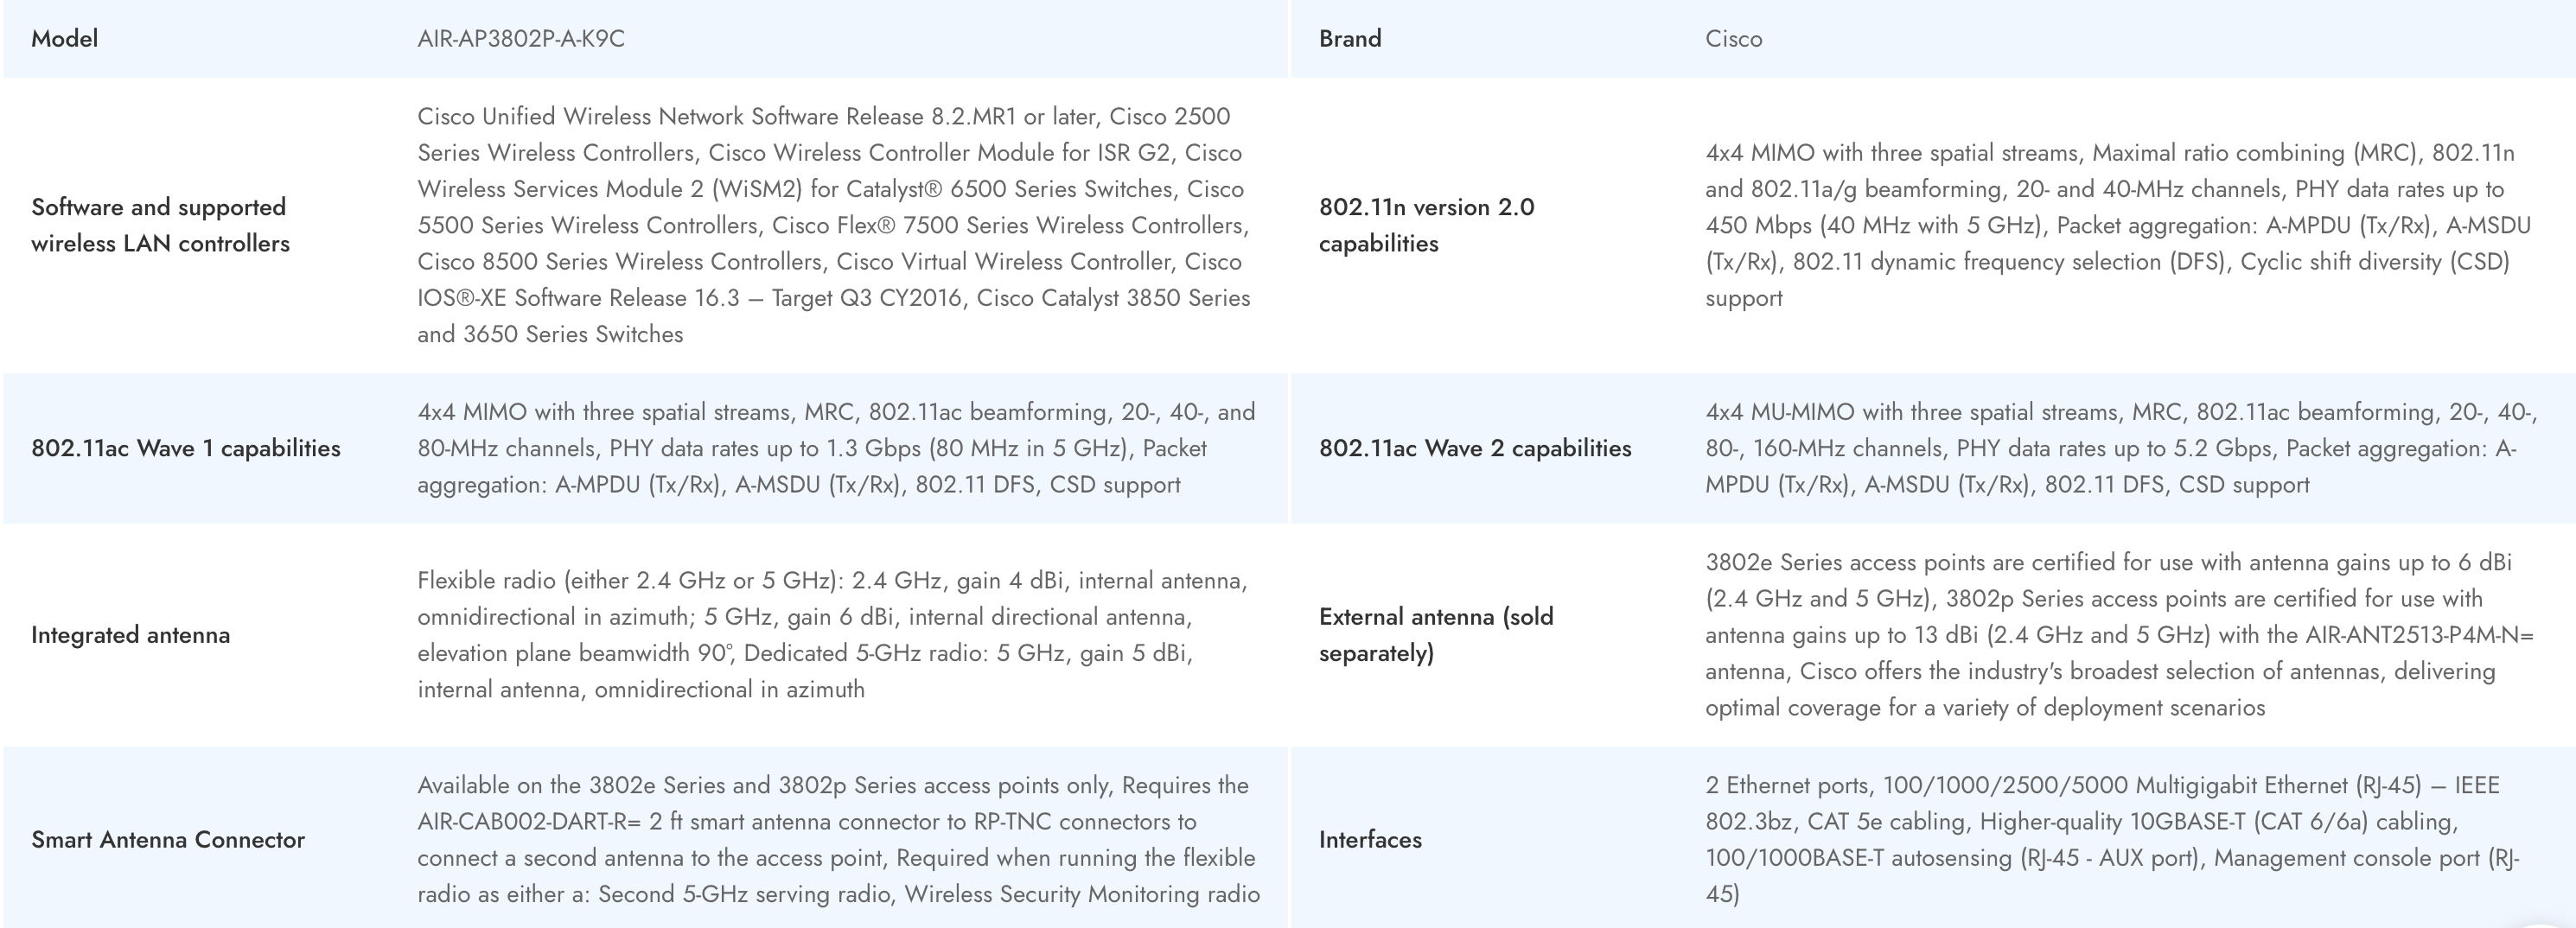Click the Integrated antenna label
Screen dimensions: 2576x928
131,635
